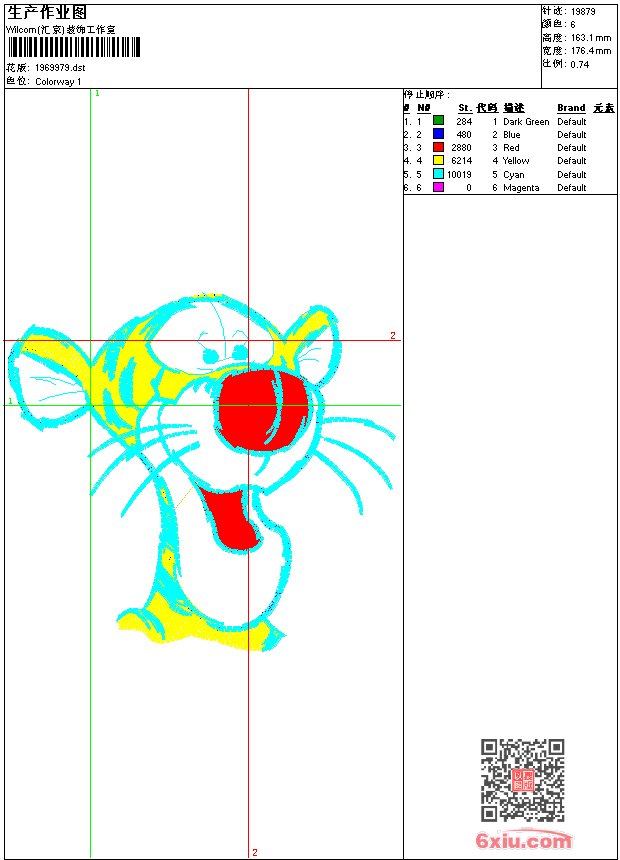This screenshot has width=620, height=860.
Task: Click the embroidered tiger's red nose
Action: coord(264,409)
